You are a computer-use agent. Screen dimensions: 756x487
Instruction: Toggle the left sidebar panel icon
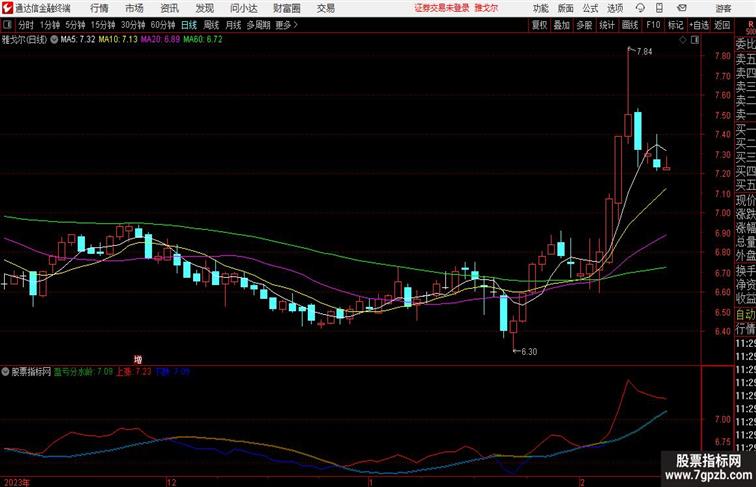tap(7, 25)
